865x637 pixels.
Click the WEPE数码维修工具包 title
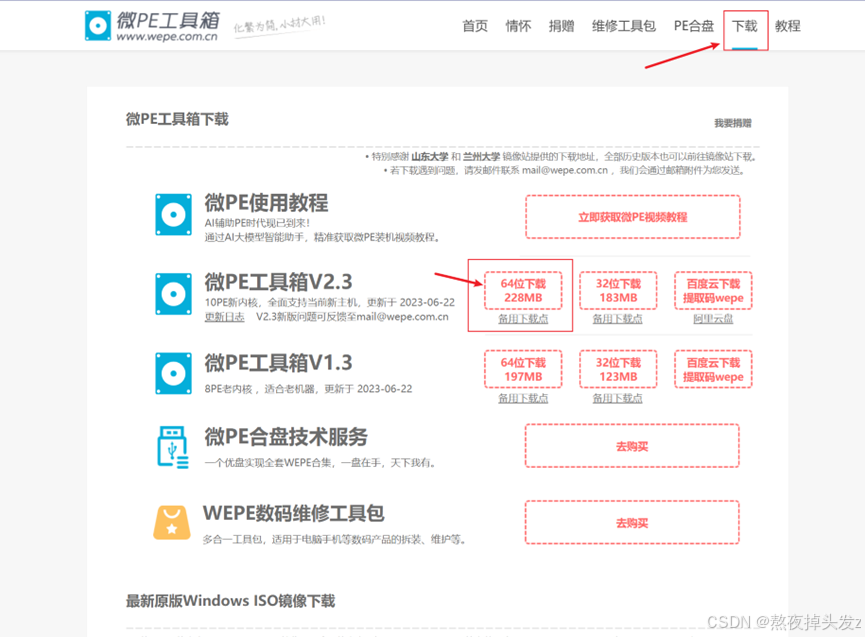tap(293, 513)
